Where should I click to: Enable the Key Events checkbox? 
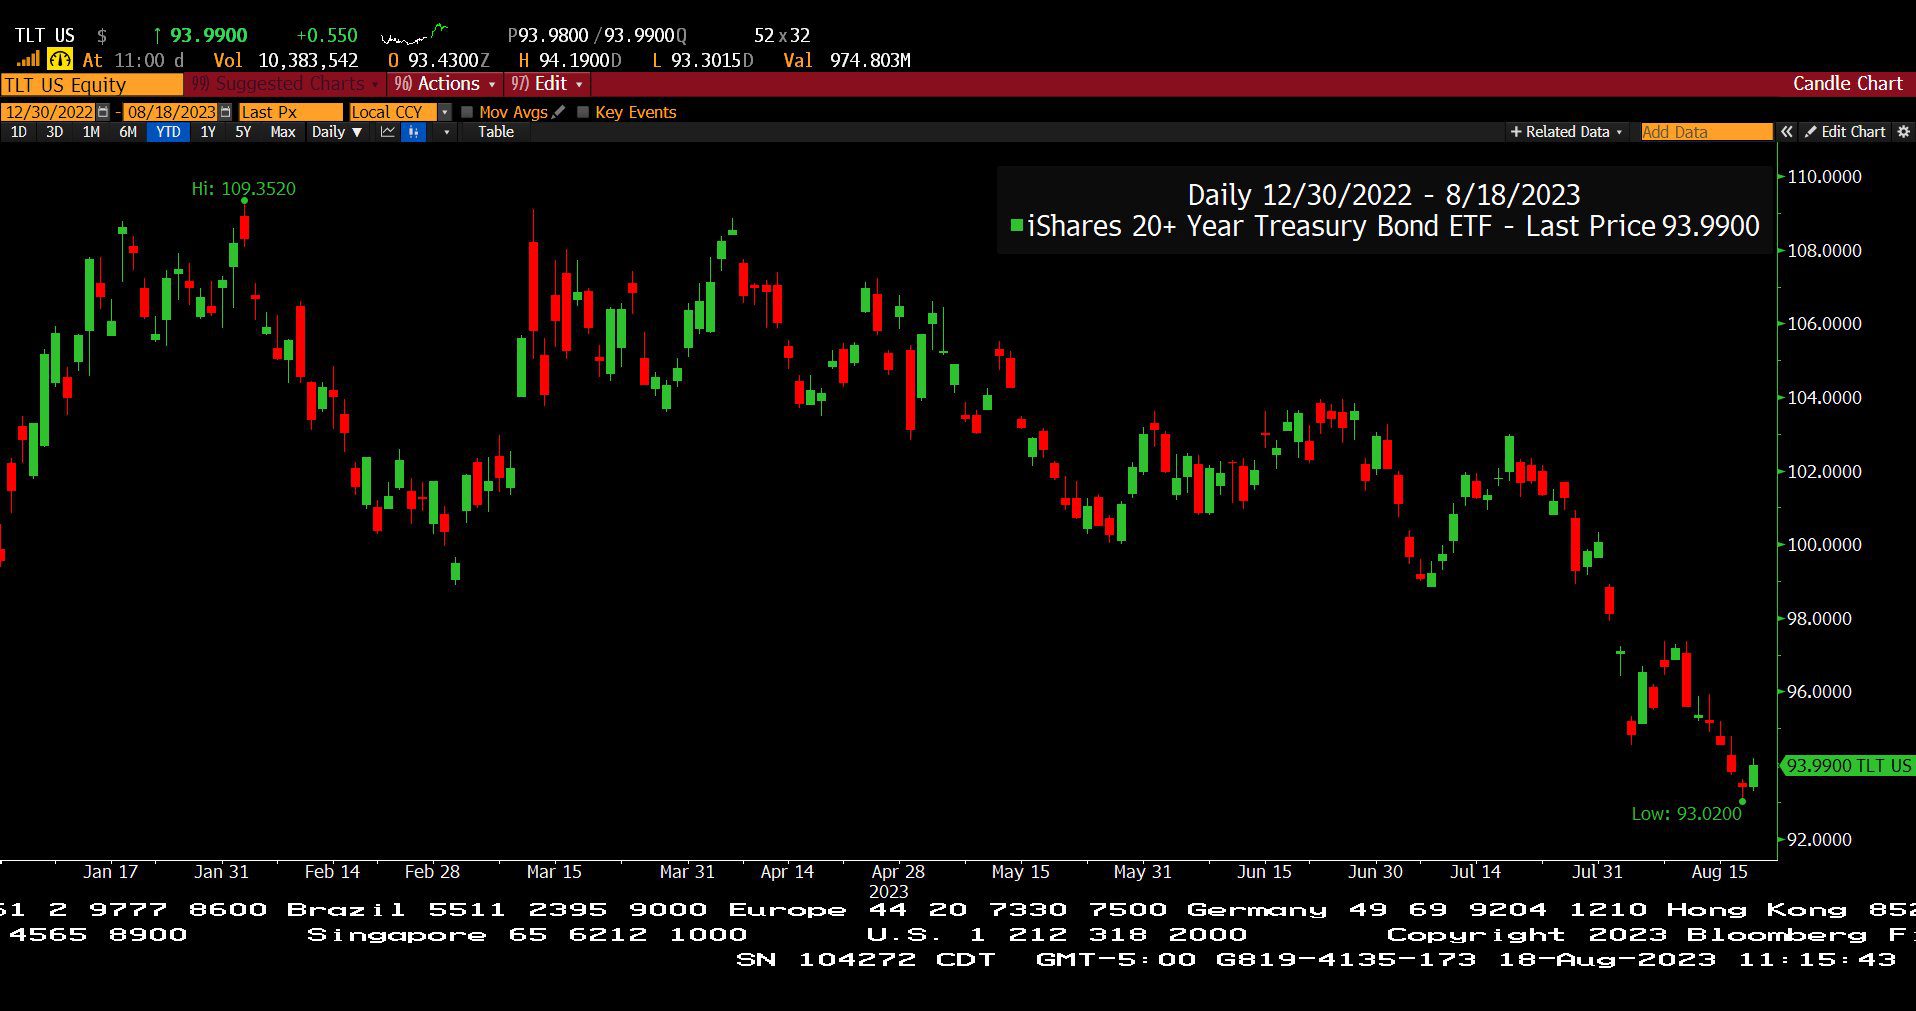(583, 112)
